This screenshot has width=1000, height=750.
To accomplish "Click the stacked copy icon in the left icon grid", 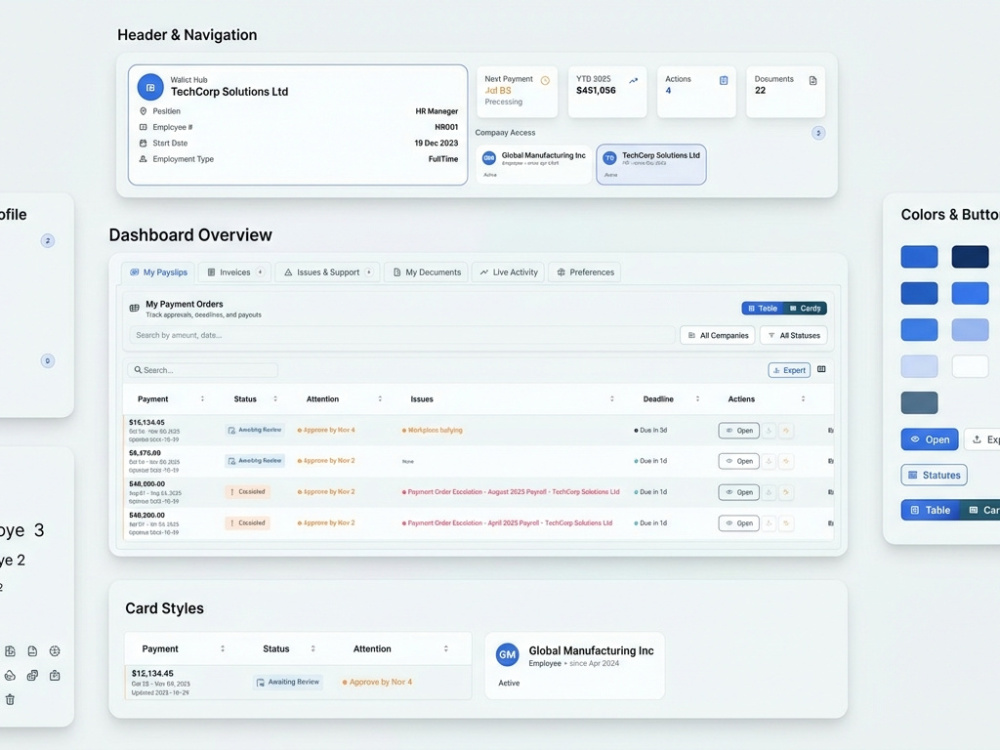I will click(x=33, y=675).
